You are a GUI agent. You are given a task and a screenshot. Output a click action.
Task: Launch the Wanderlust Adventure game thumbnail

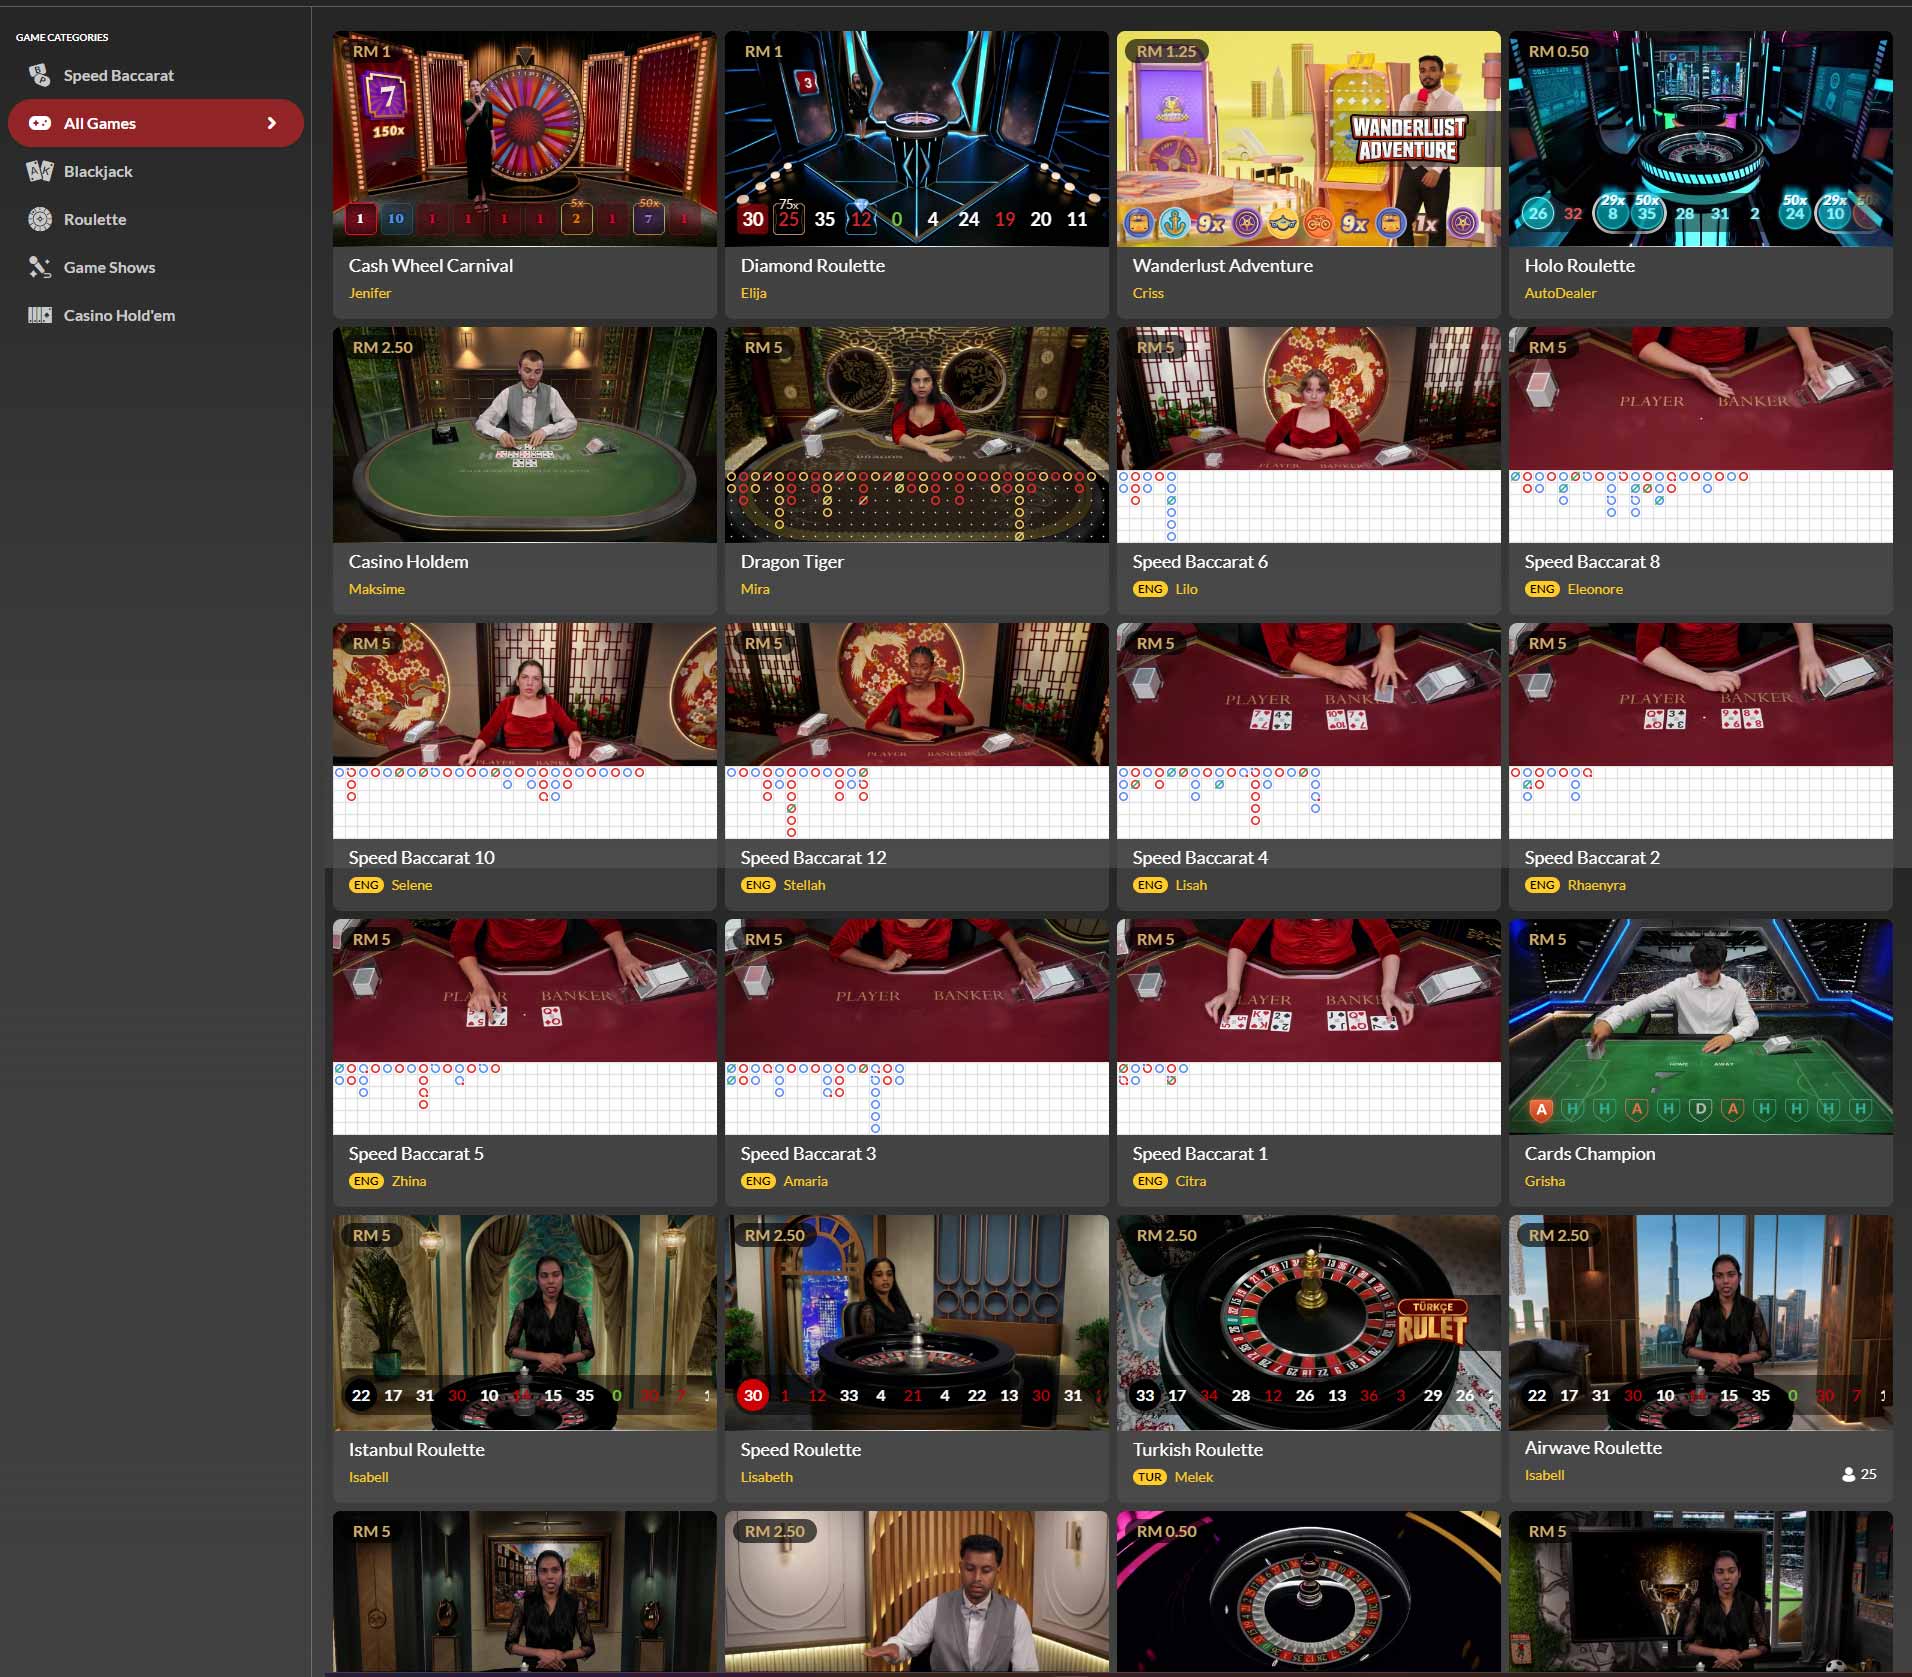pos(1308,138)
